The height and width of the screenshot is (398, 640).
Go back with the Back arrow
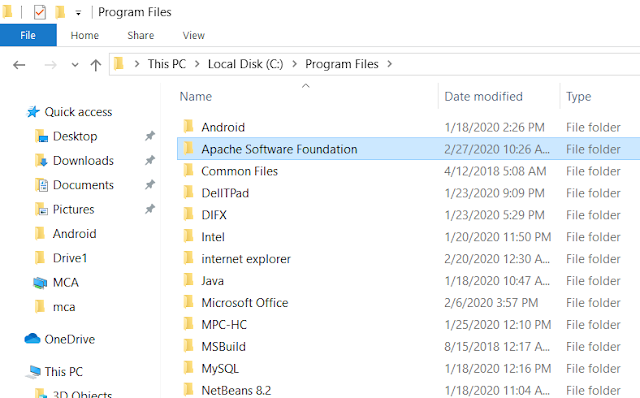click(x=19, y=64)
